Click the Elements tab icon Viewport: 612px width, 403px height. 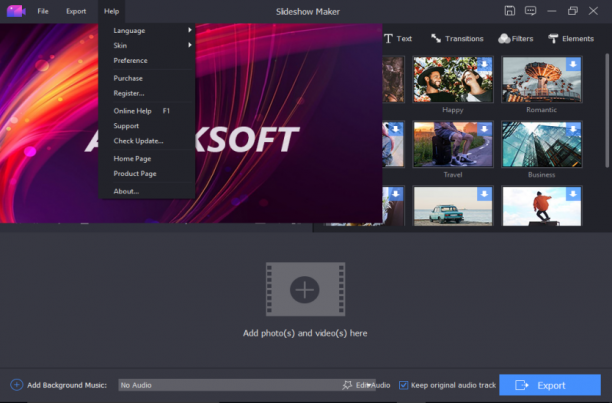pos(553,38)
